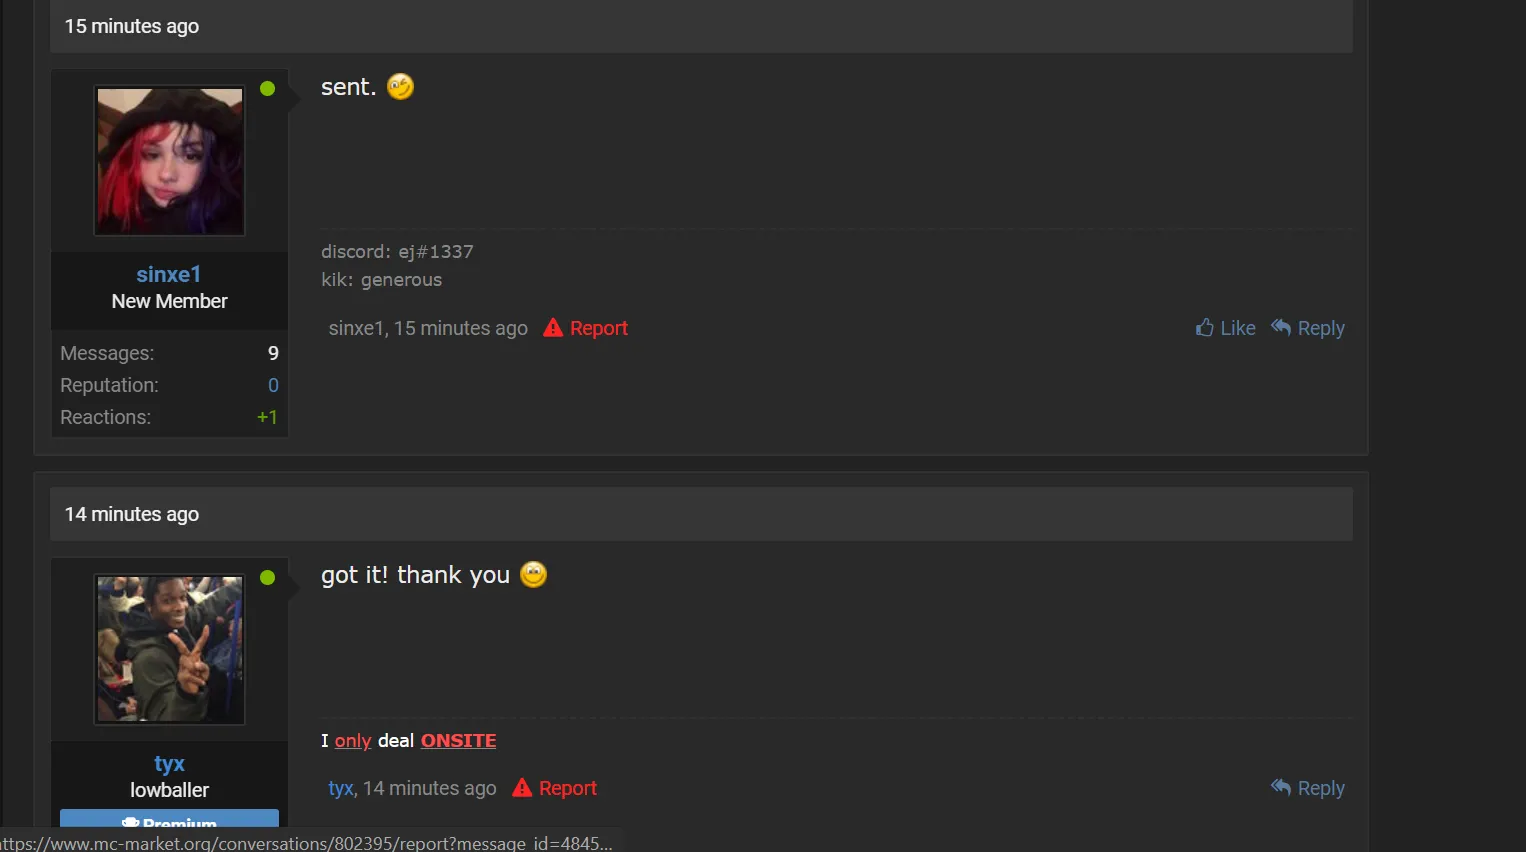This screenshot has width=1526, height=852.
Task: Open tyx's profile via avatar picture
Action: pos(170,649)
